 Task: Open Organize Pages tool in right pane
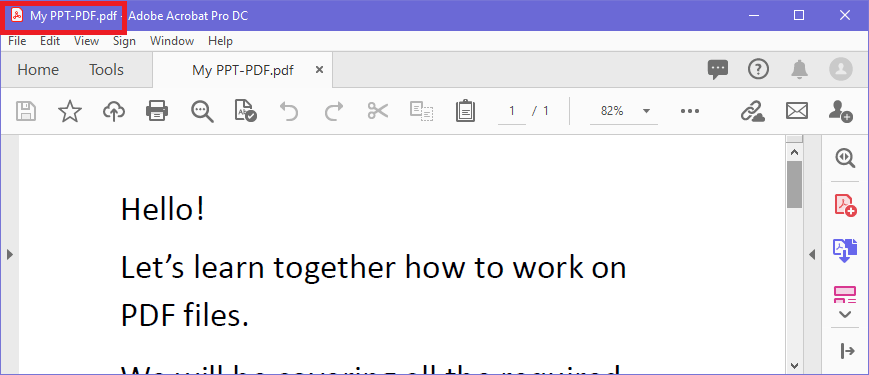pos(845,294)
